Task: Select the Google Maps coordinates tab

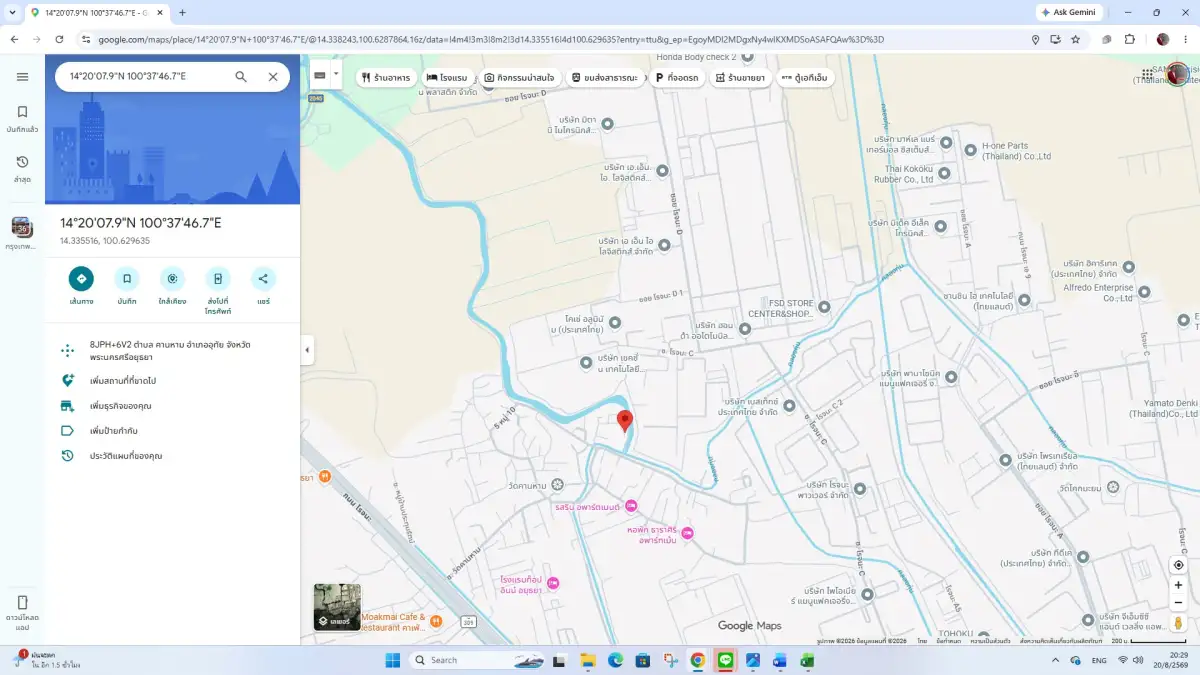Action: [x=96, y=12]
